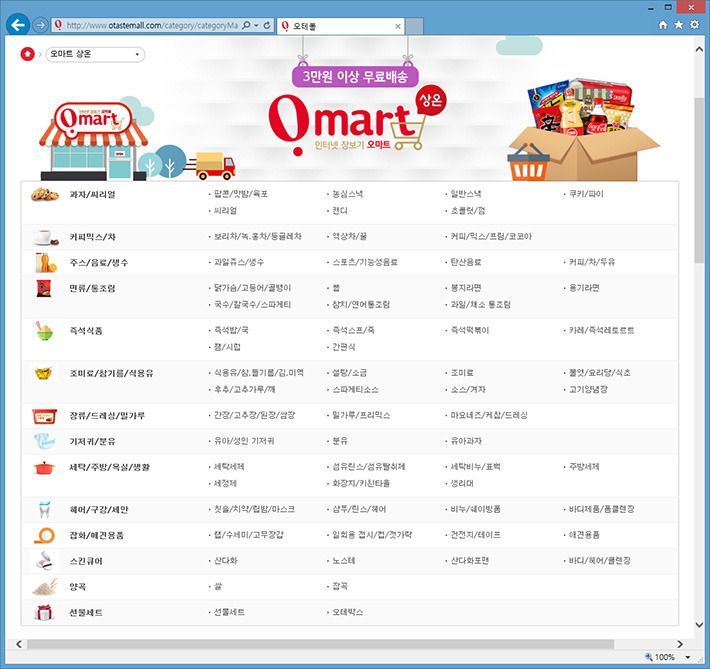The width and height of the screenshot is (710, 669).
Task: Click the orange hose icon for 잡화/애견용품
Action: [44, 535]
